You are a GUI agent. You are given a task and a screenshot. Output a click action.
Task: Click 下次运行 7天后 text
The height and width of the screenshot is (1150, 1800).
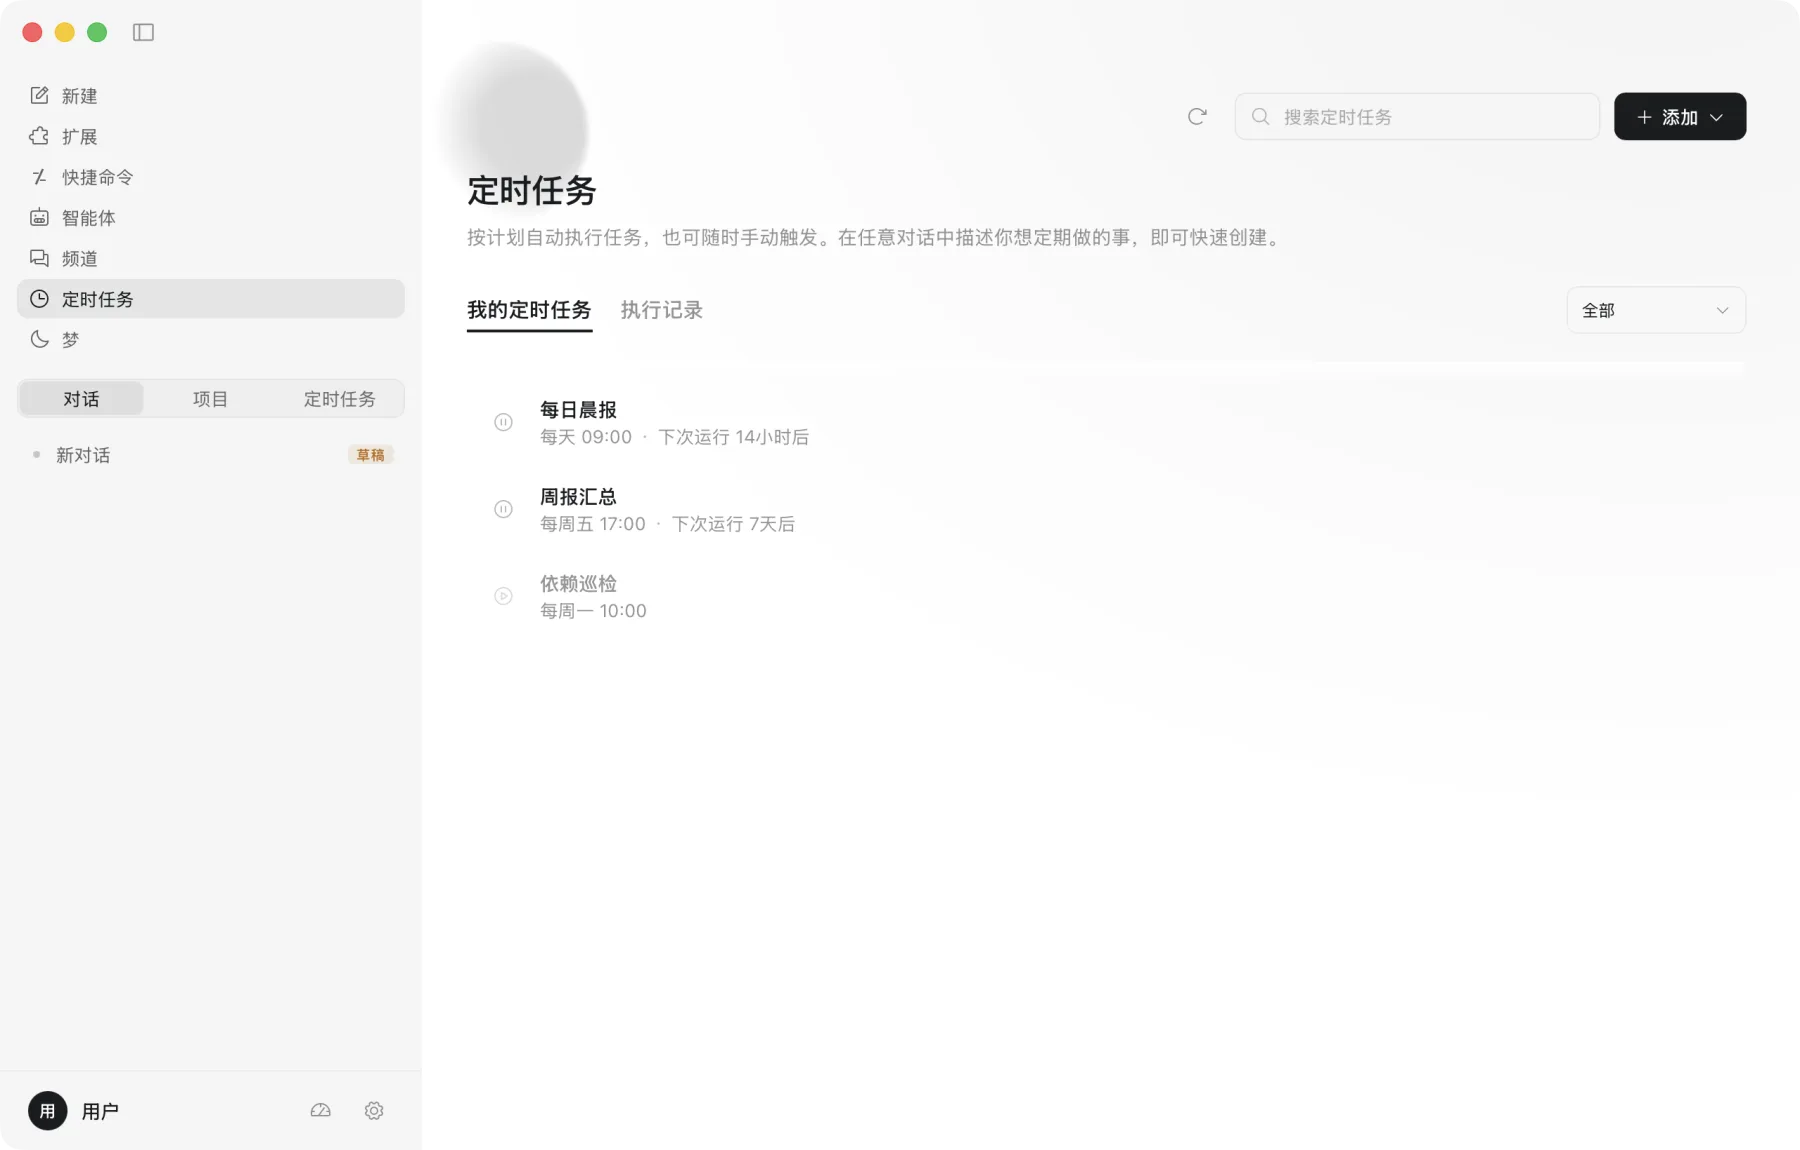pos(733,525)
